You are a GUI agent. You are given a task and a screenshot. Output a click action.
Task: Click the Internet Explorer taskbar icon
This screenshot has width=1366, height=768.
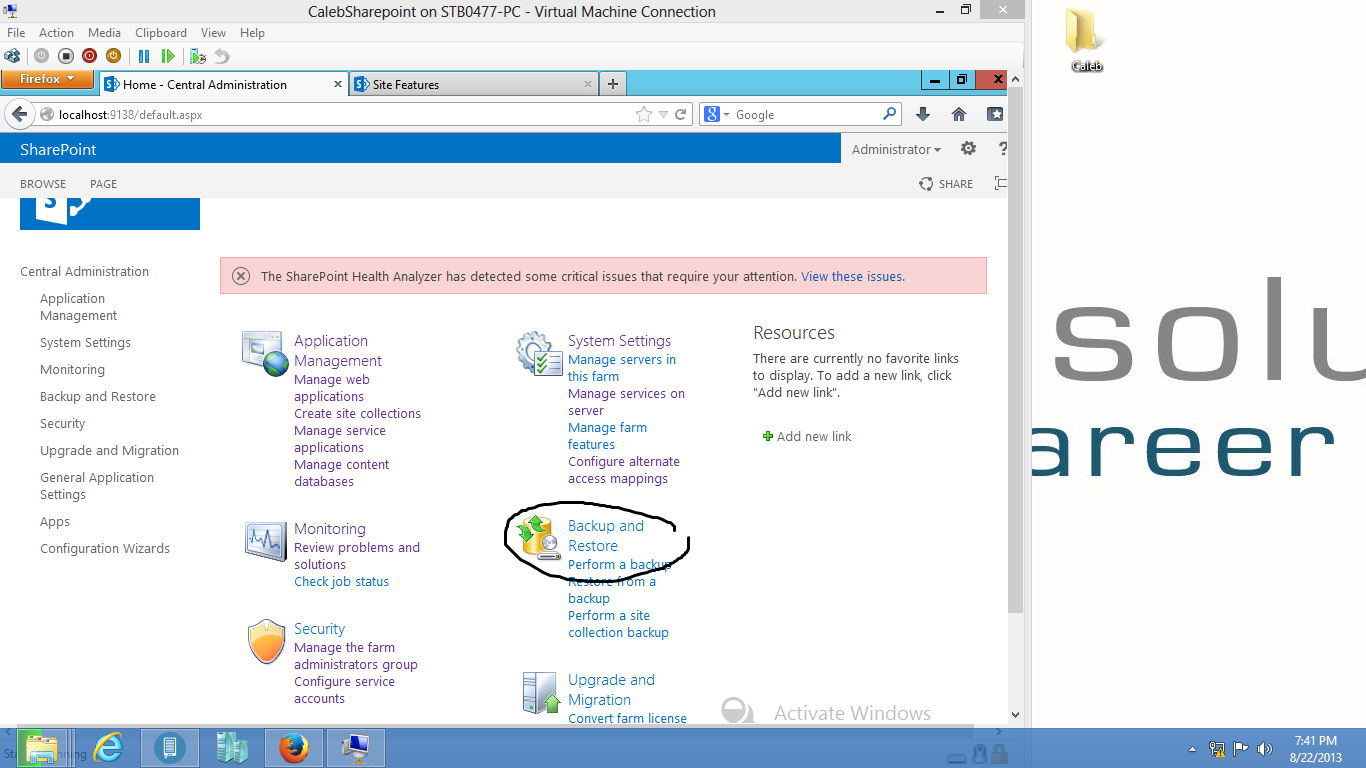pyautogui.click(x=108, y=747)
